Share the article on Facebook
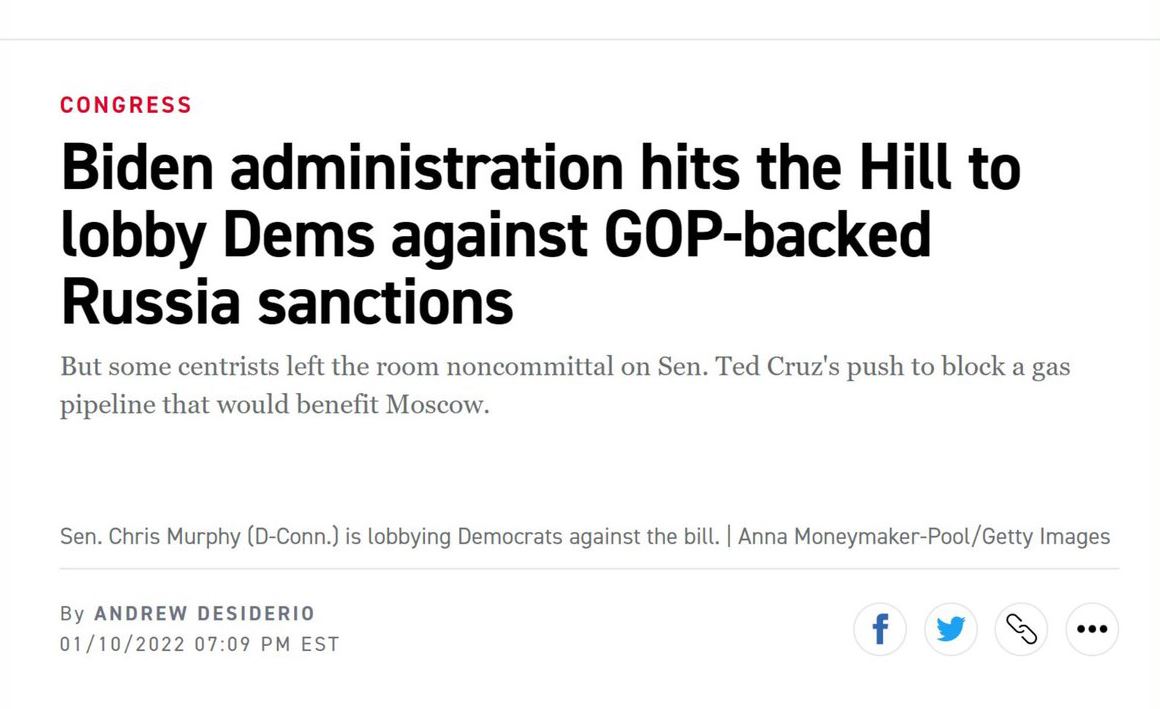The height and width of the screenshot is (709, 1160). (x=880, y=629)
